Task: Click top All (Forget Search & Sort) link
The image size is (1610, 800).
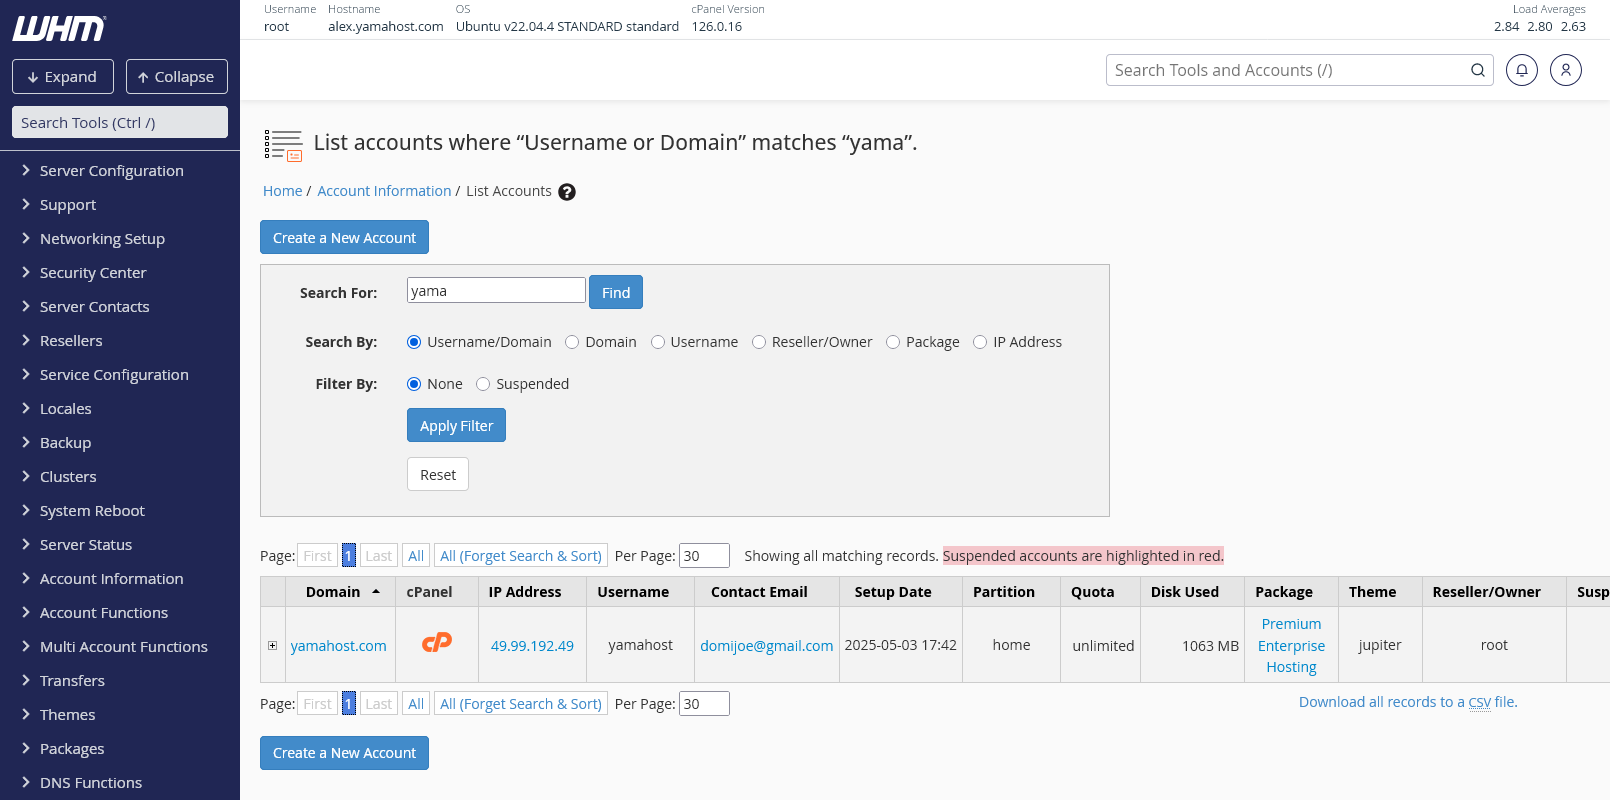Action: [521, 555]
